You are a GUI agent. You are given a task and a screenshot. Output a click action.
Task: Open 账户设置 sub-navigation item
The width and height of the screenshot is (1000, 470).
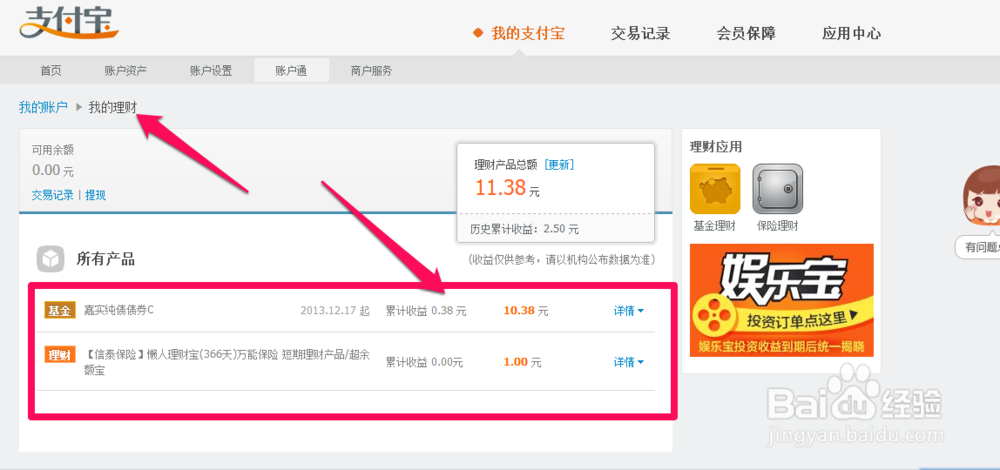pos(211,71)
